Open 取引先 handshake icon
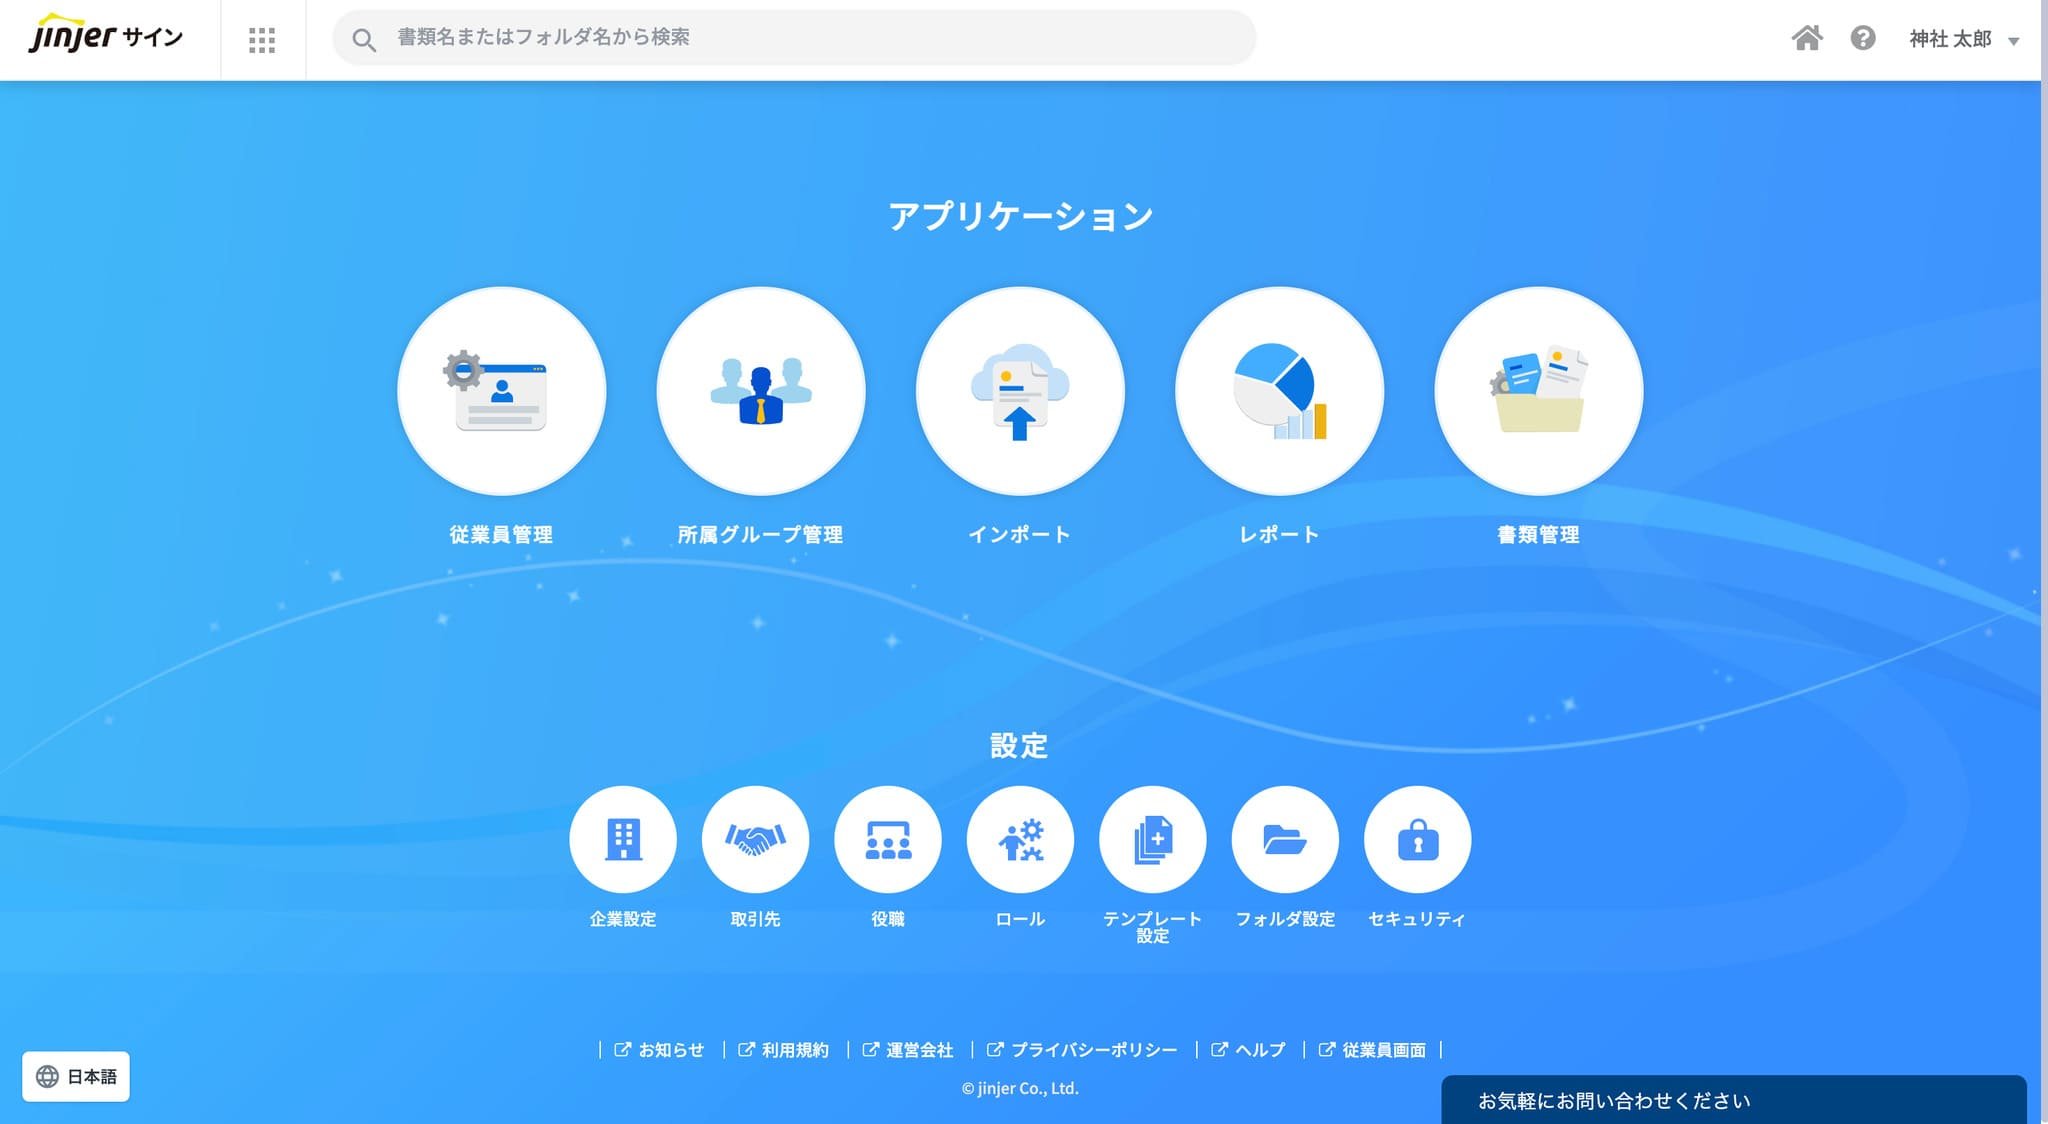 tap(755, 839)
